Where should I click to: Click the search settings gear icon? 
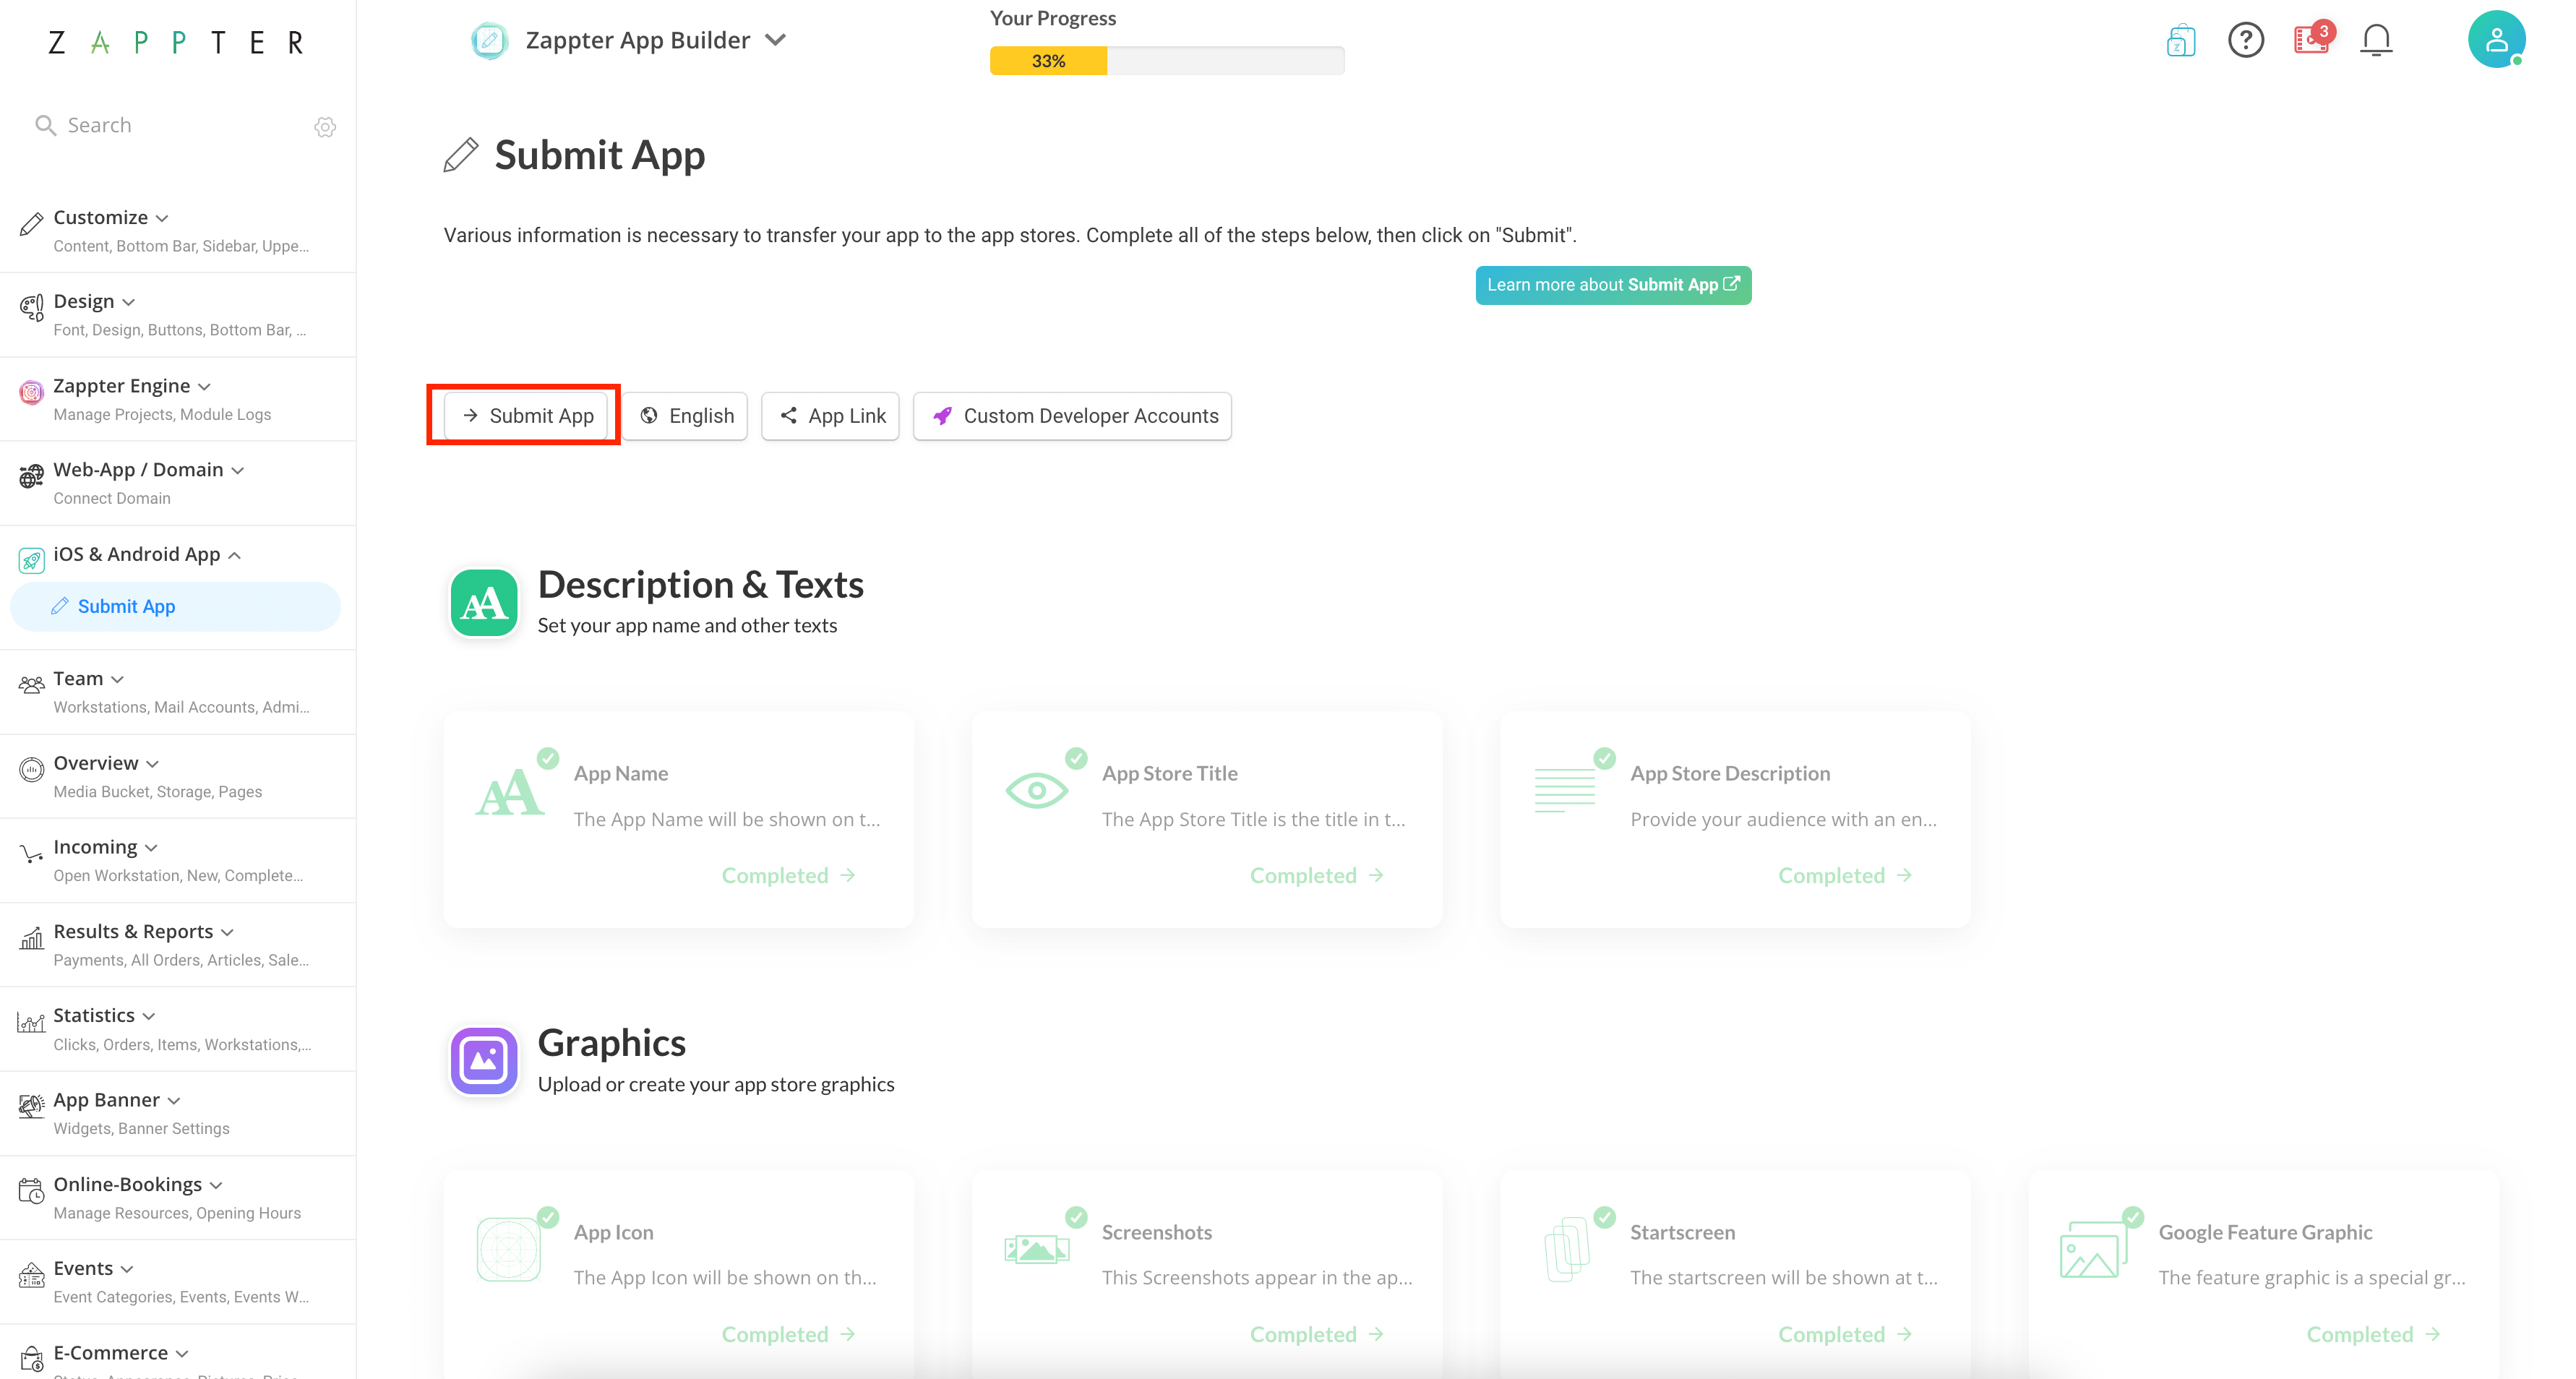325,127
